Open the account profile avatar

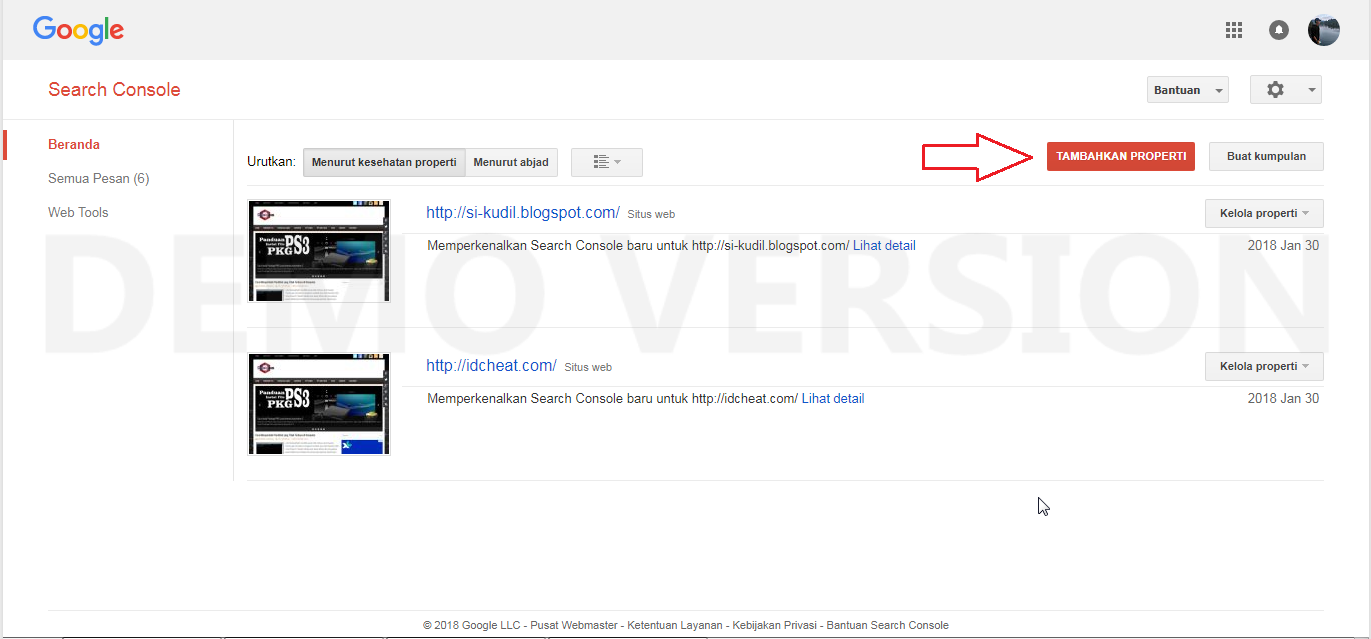[x=1324, y=30]
